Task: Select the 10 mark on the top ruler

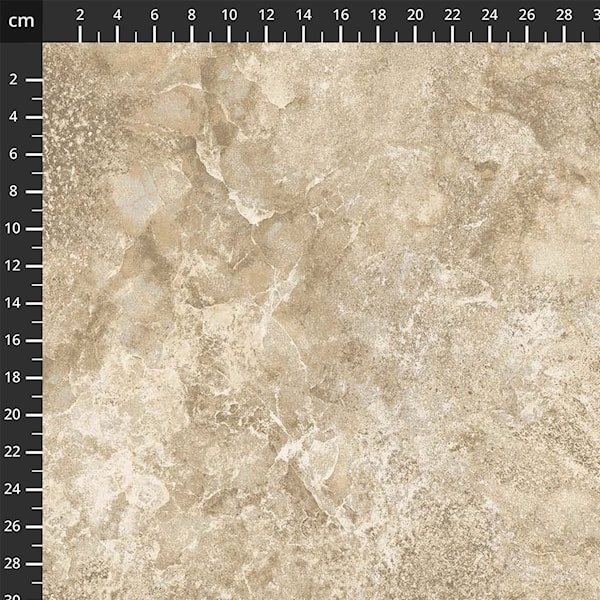Action: (x=229, y=15)
